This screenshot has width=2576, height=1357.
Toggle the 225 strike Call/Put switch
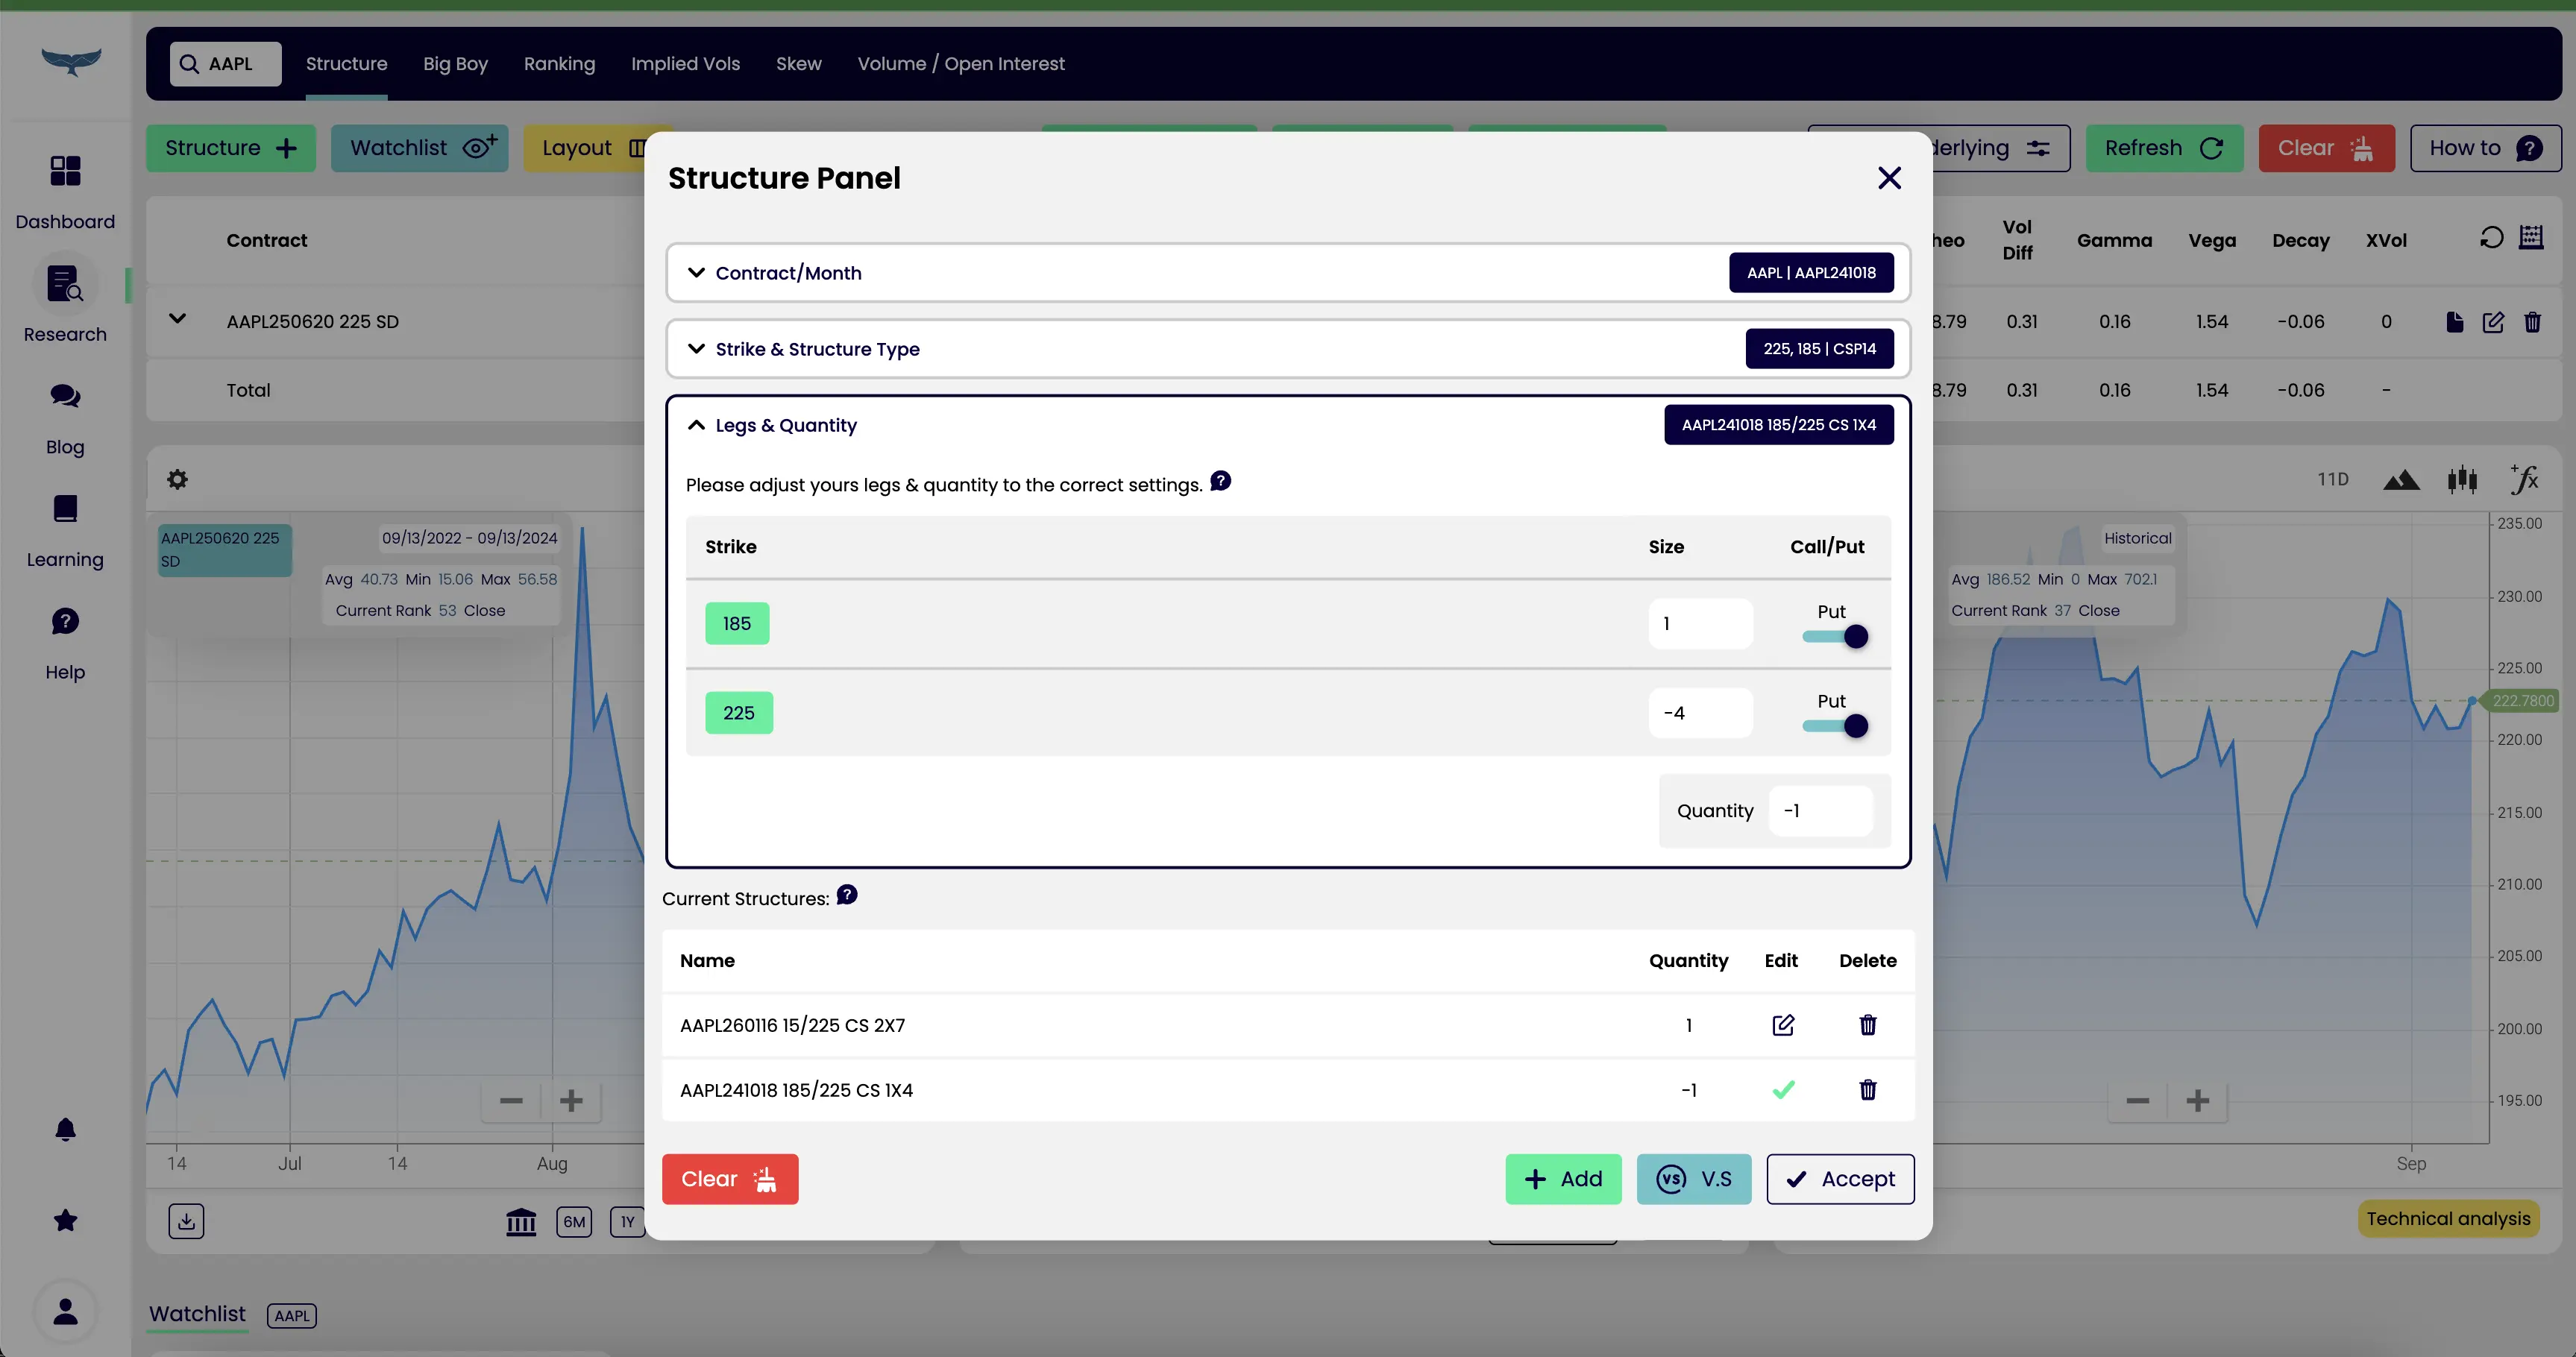click(x=1835, y=727)
